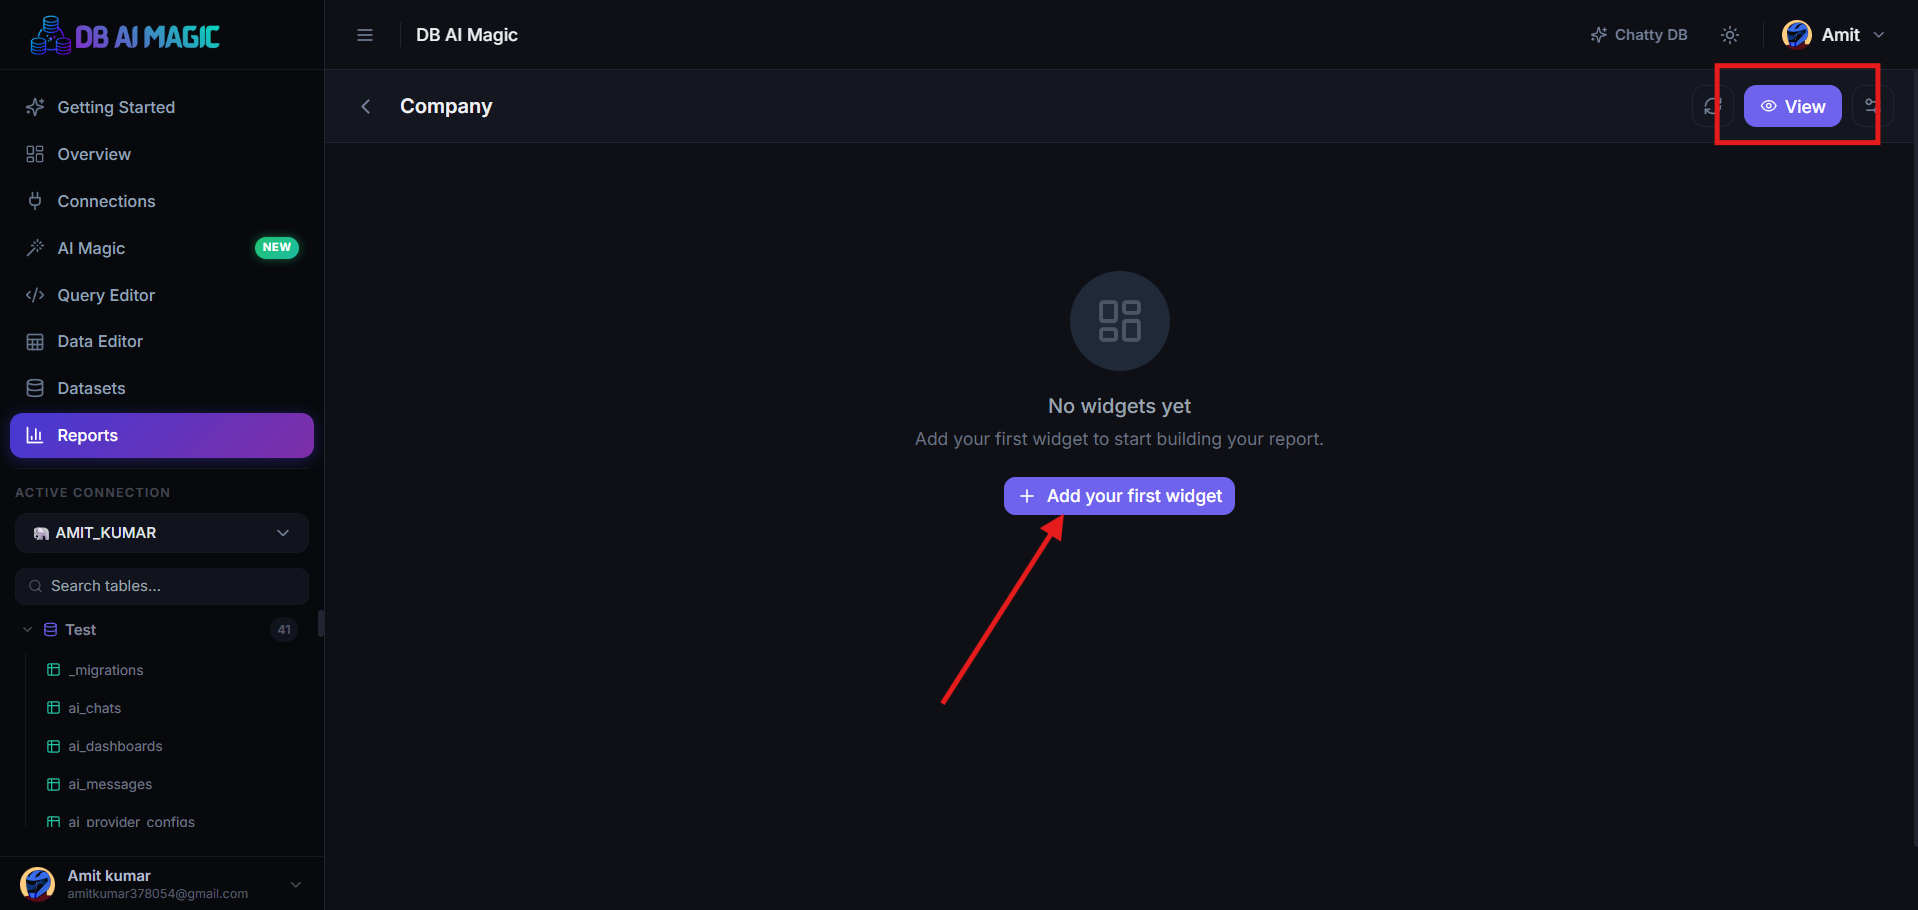Go to Connections
Image resolution: width=1918 pixels, height=910 pixels.
pos(162,201)
